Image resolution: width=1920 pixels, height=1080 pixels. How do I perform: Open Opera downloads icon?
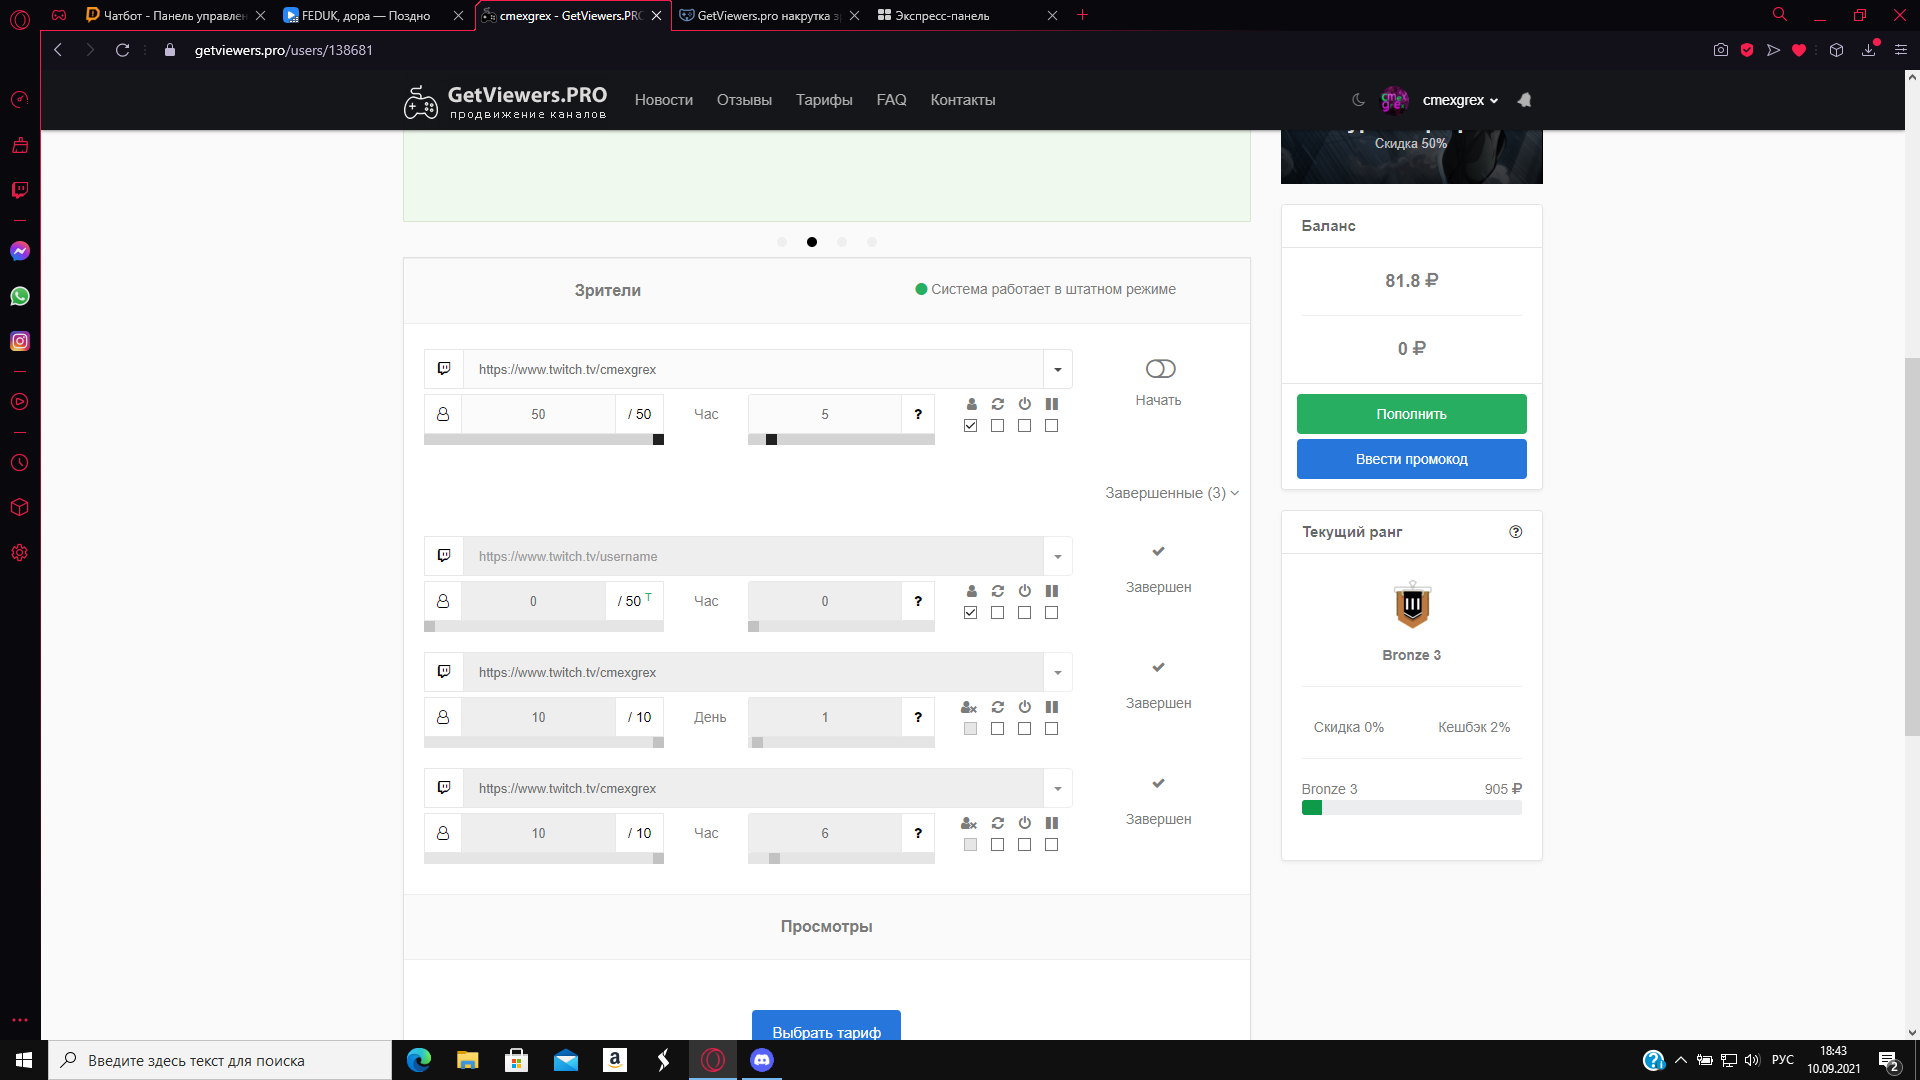(x=1869, y=50)
